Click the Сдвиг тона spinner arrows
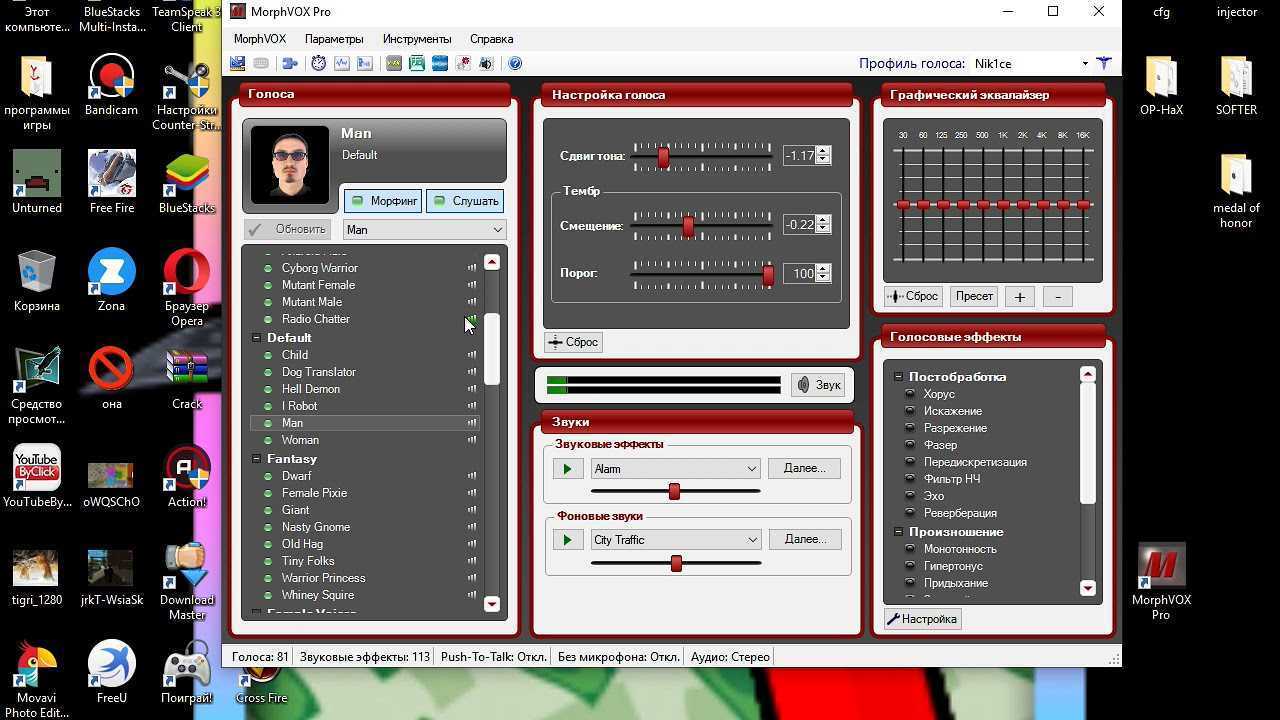Image resolution: width=1280 pixels, height=720 pixels. [x=823, y=155]
